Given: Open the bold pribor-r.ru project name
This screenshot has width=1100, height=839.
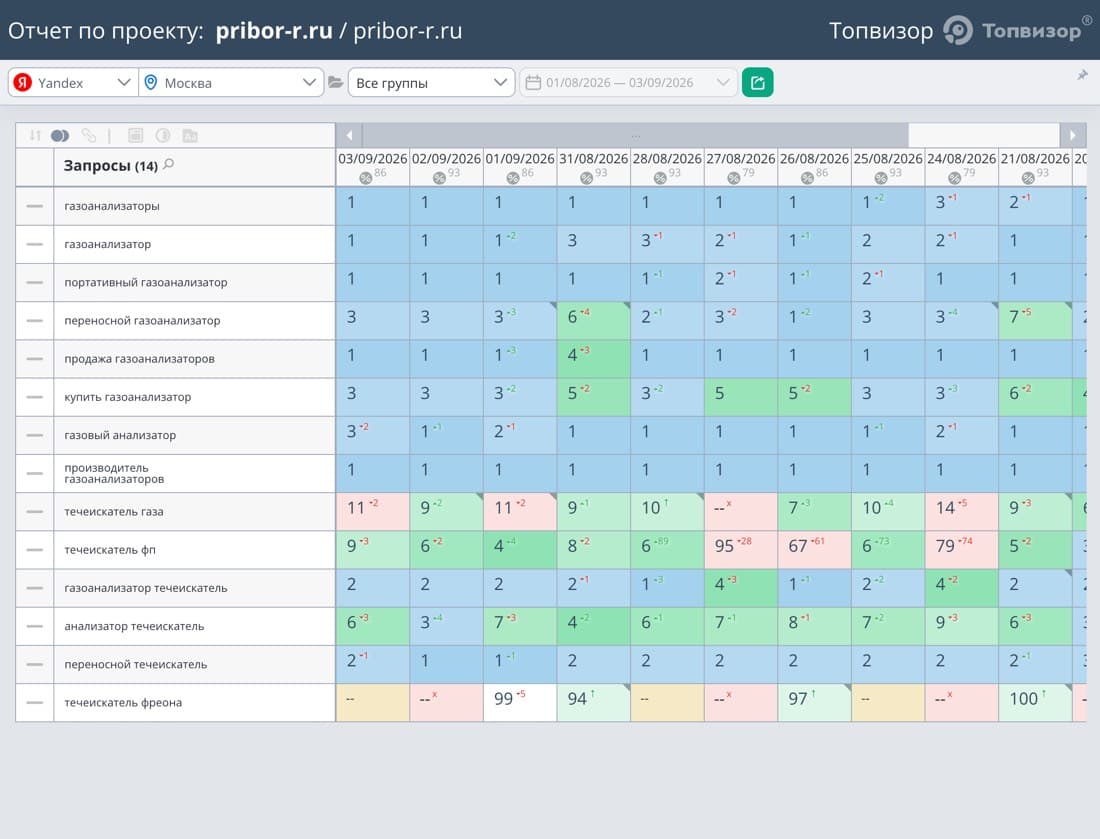Looking at the screenshot, I should 274,31.
